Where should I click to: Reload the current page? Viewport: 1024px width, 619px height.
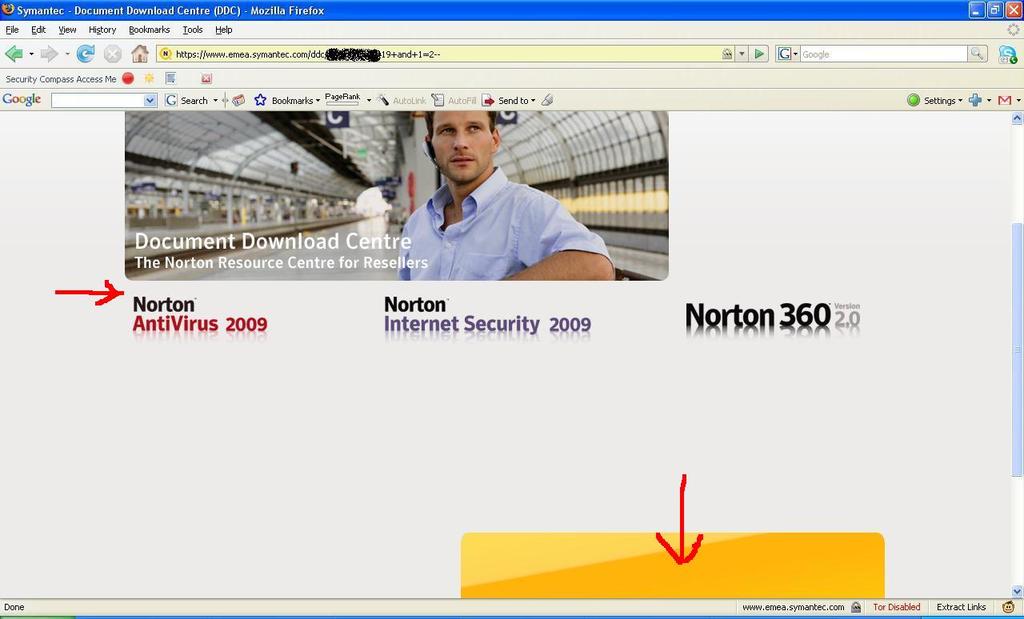[x=86, y=54]
